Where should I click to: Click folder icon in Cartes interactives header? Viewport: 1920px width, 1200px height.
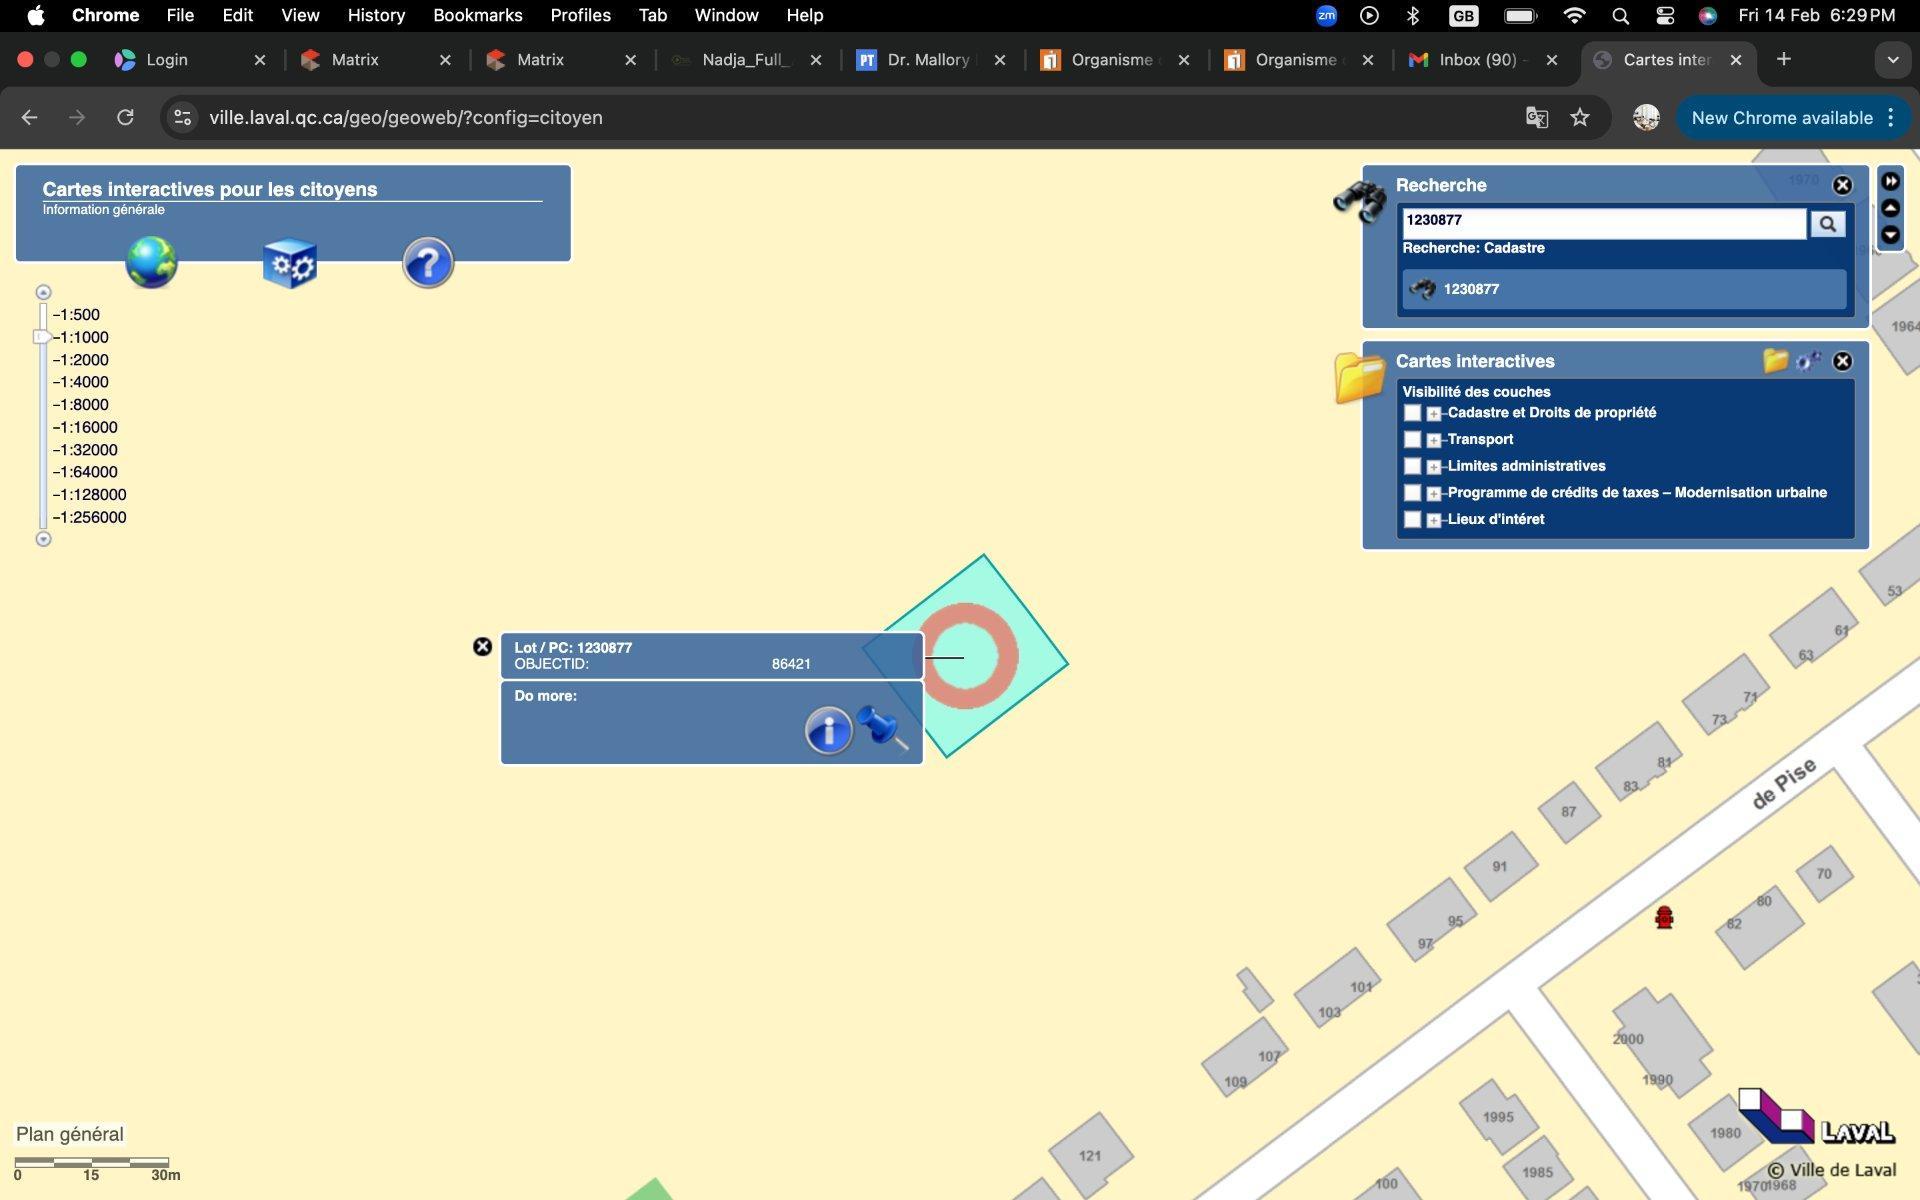click(x=1775, y=361)
